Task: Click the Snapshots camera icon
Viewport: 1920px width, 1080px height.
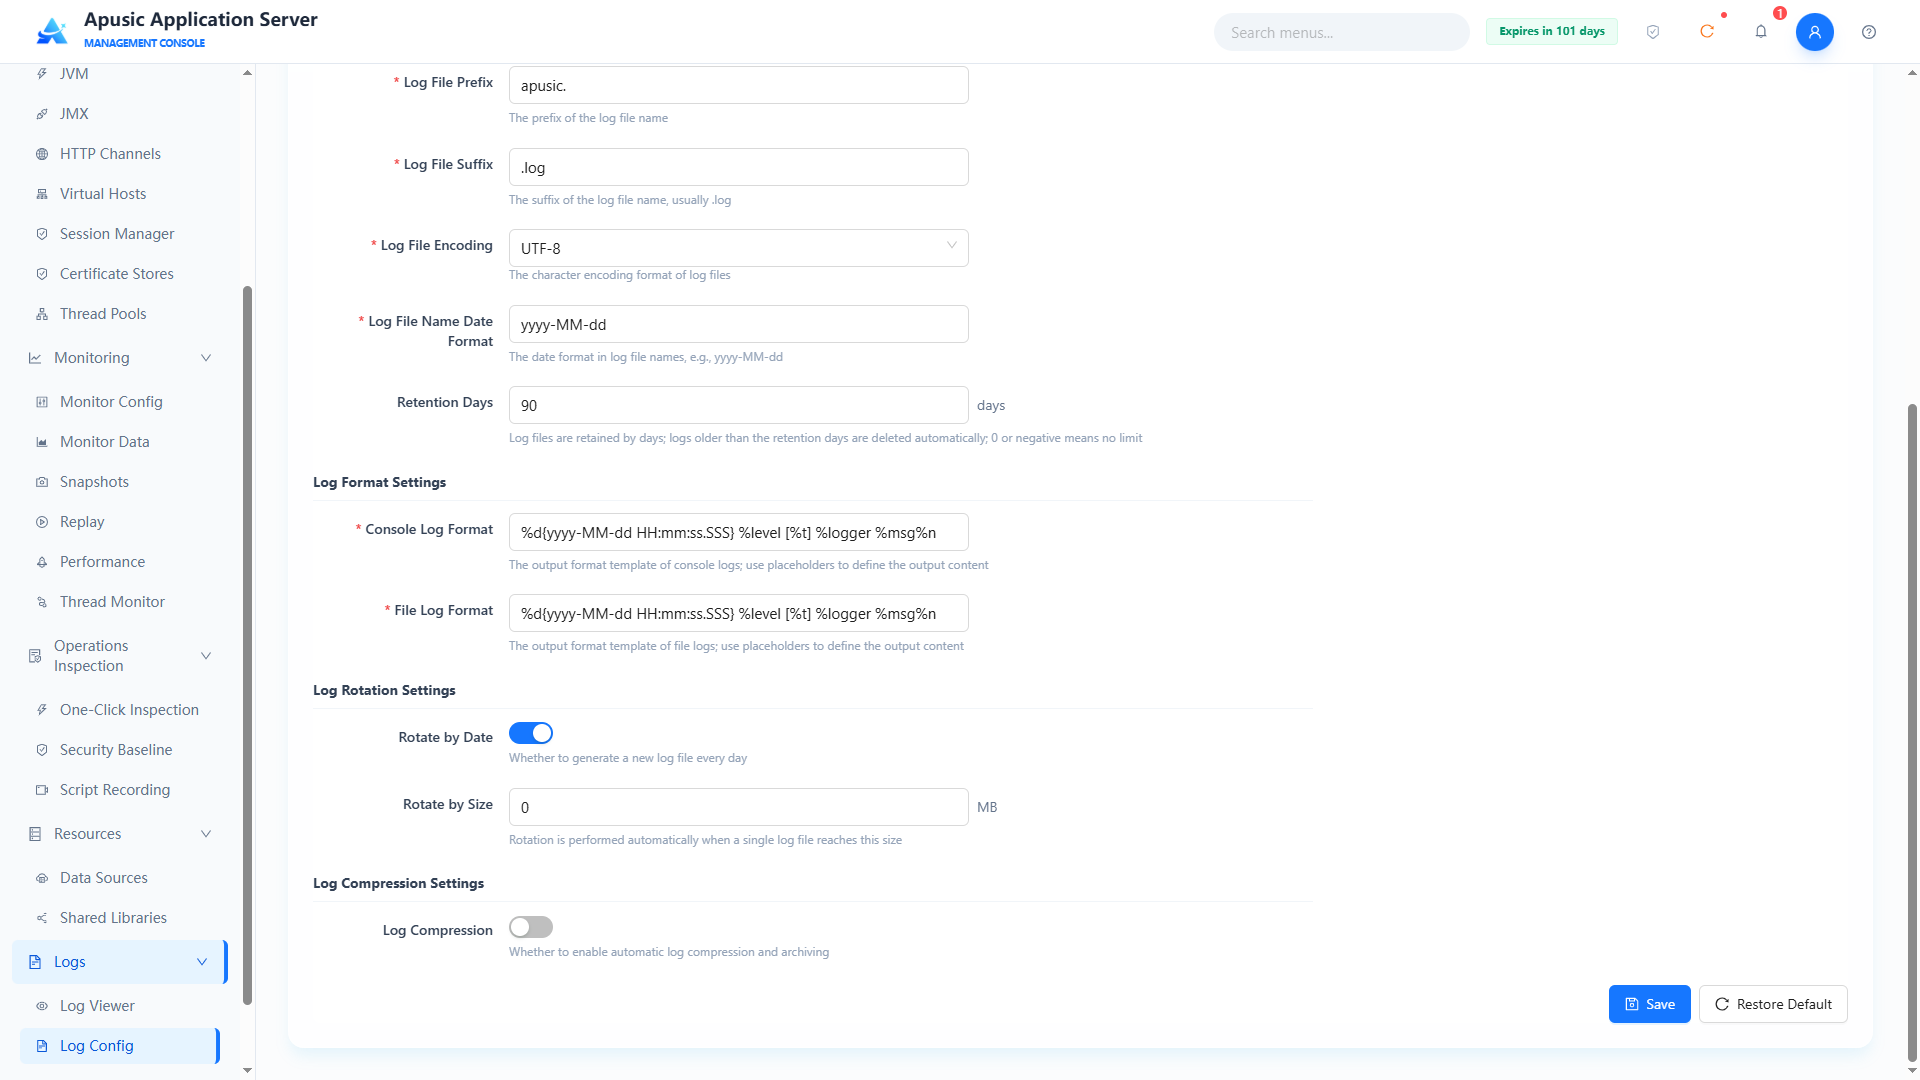Action: tap(42, 482)
